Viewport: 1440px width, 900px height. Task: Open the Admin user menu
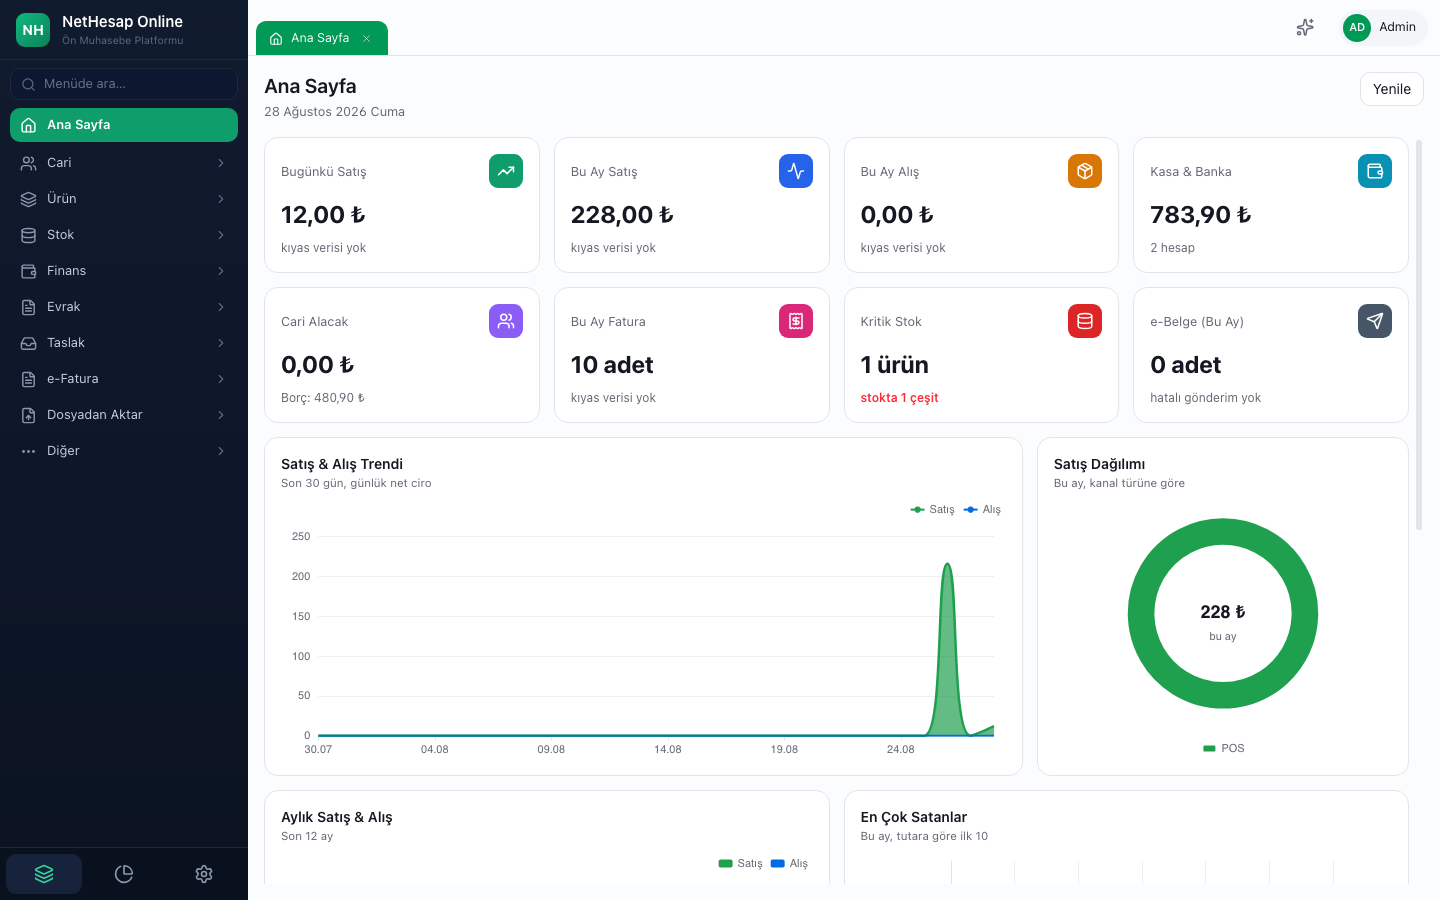pos(1384,28)
